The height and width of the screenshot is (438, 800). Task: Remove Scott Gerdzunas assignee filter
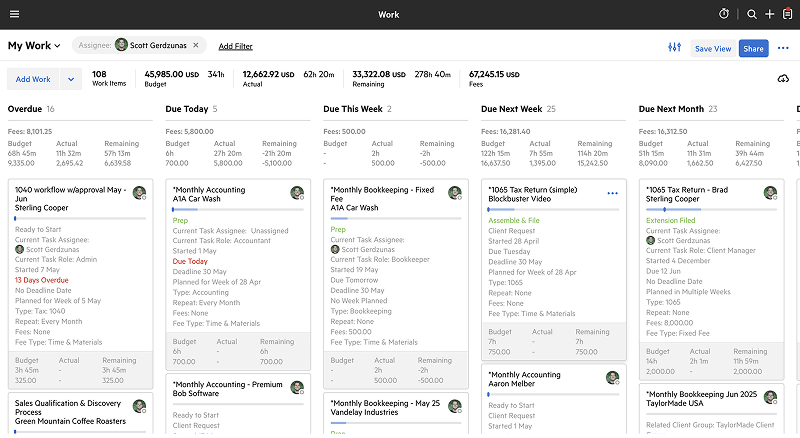coord(196,45)
